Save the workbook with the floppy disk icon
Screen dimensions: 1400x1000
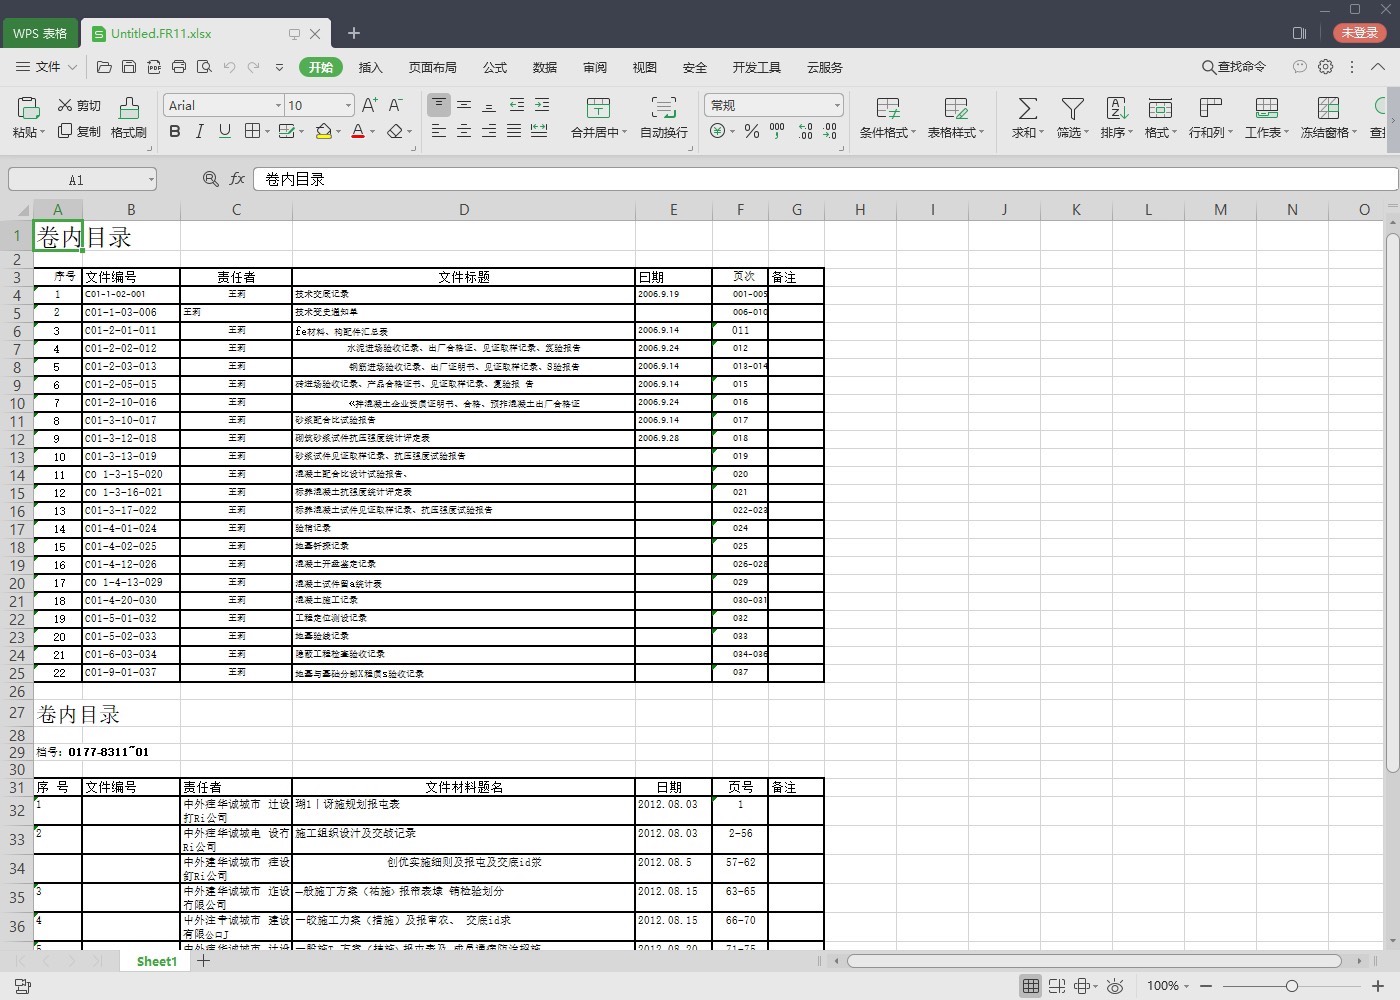[x=129, y=67]
